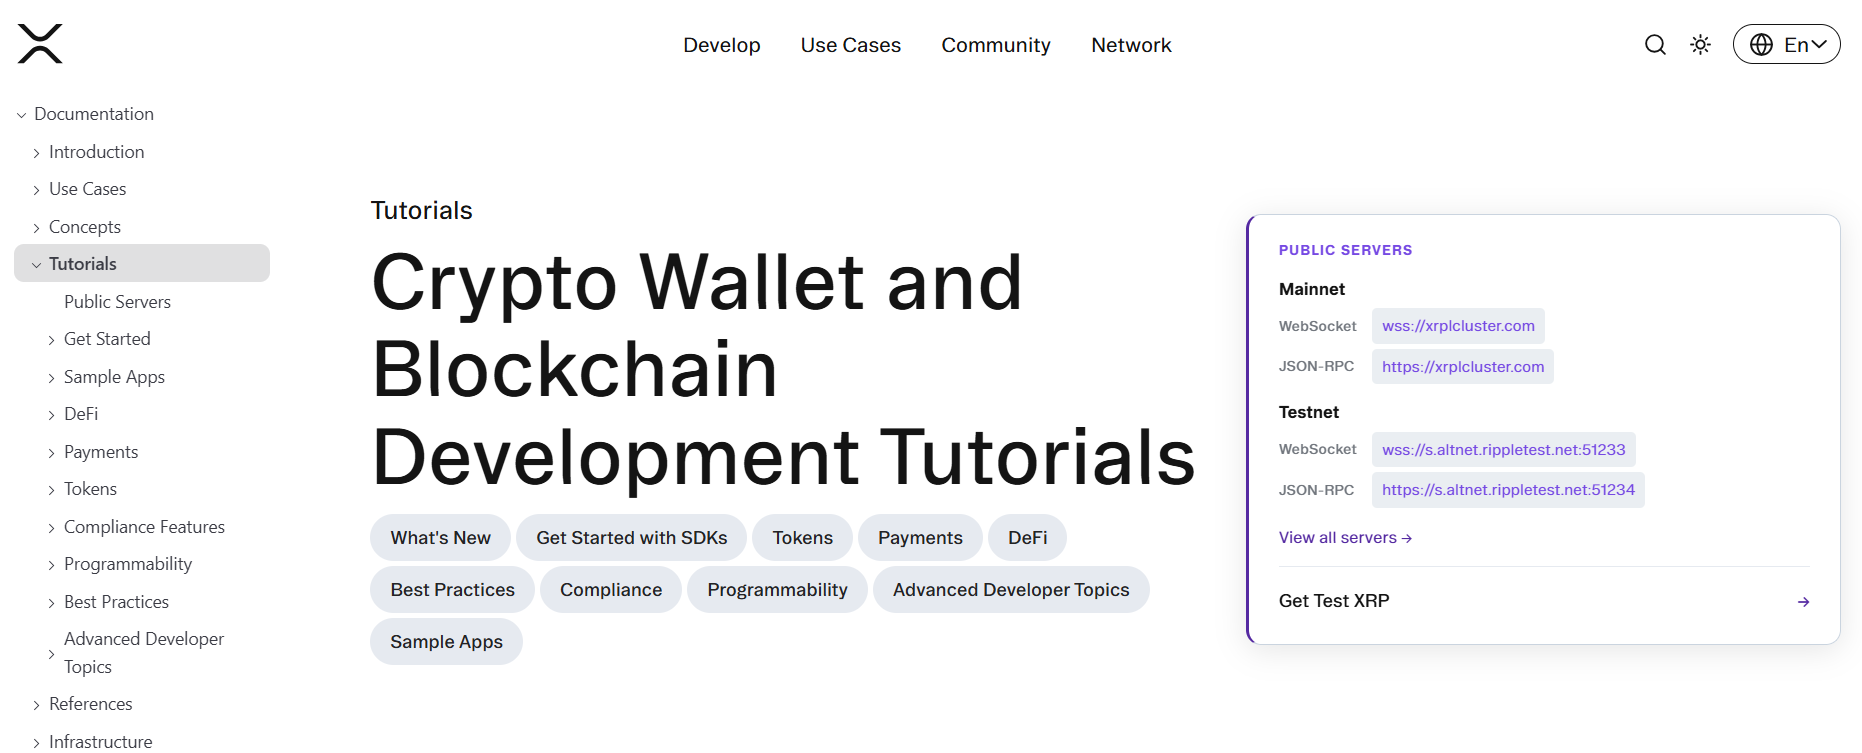
Task: Expand the Get Started sidebar chevron
Action: [x=51, y=340]
